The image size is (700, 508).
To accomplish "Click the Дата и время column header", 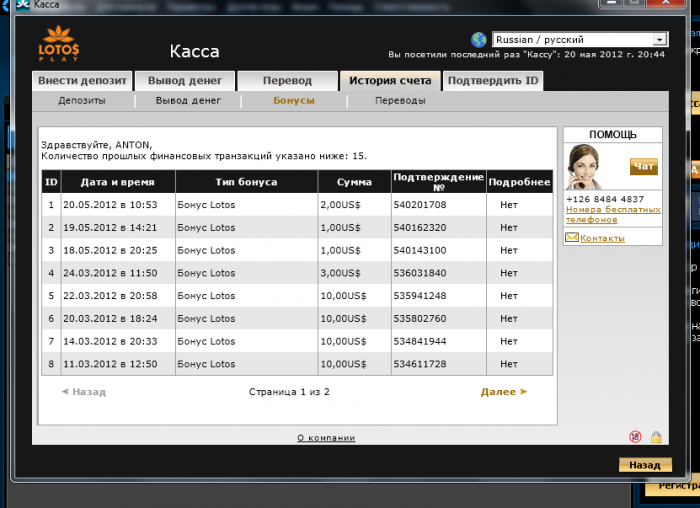I will tap(118, 182).
